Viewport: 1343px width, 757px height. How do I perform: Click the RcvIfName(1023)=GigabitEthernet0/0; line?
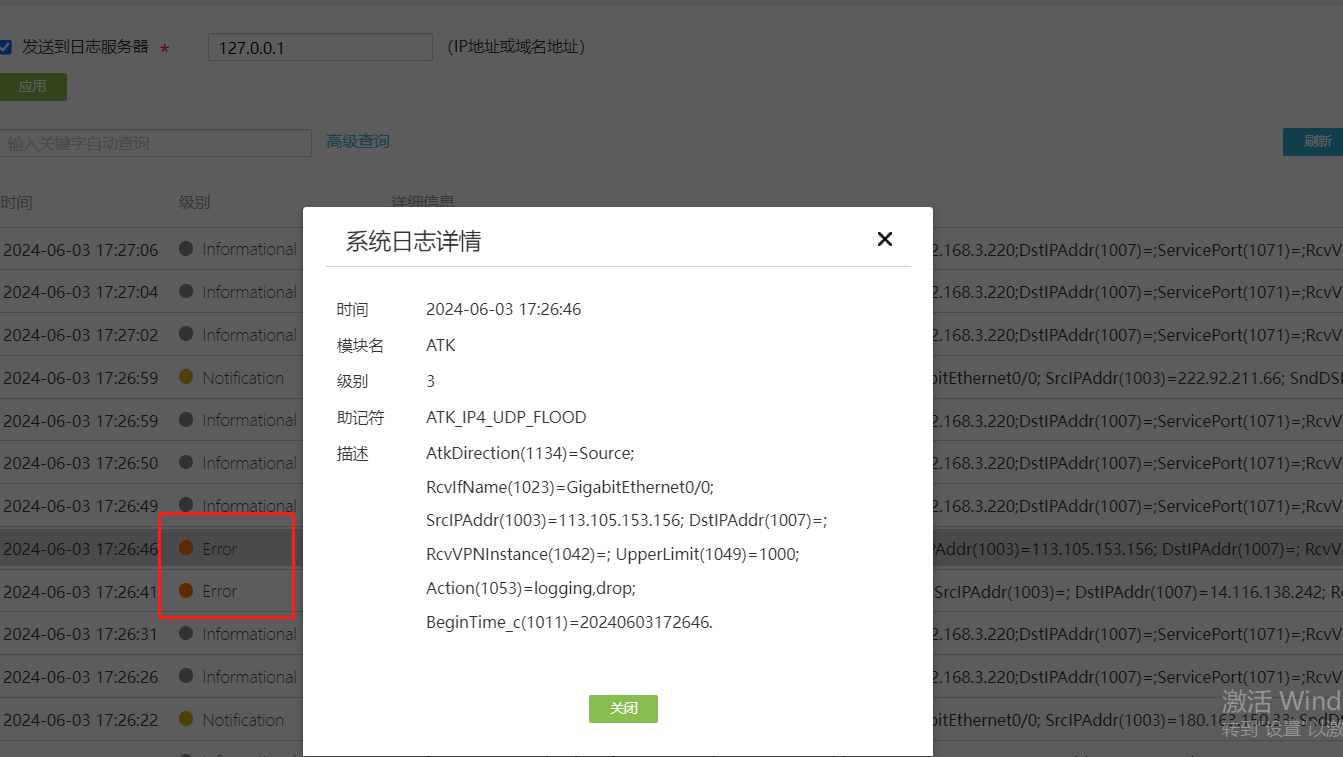coord(570,488)
